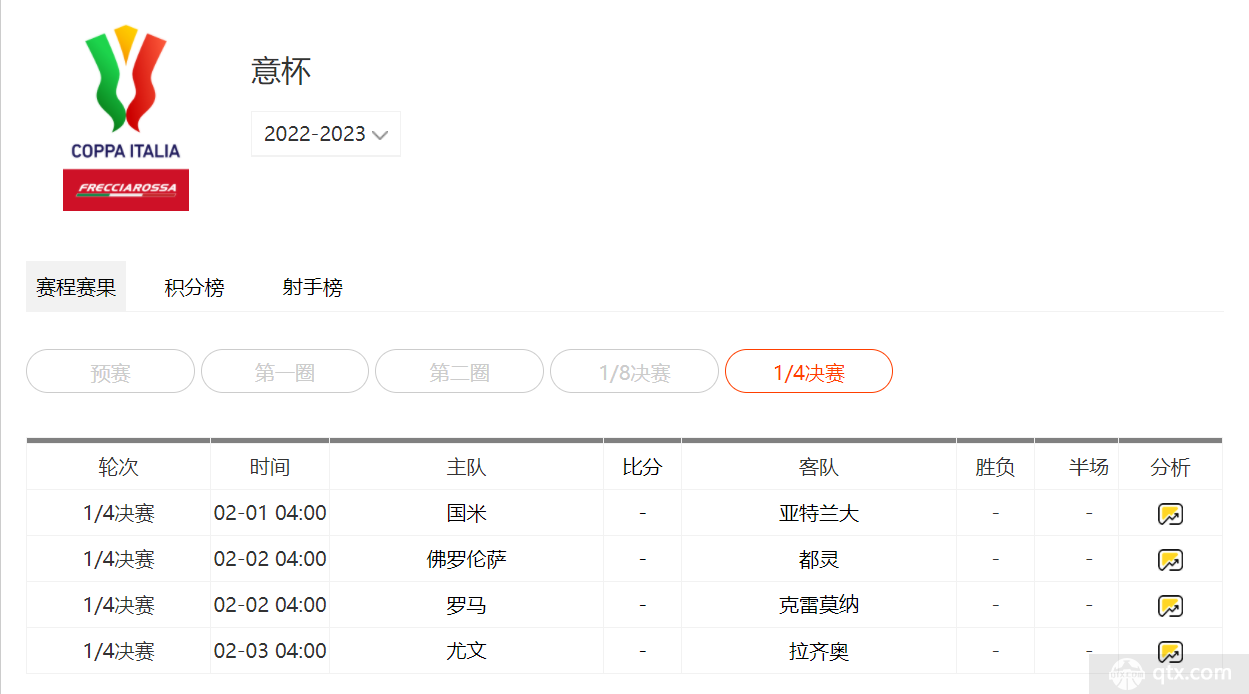Click home team 罗马
1249x694 pixels.
pos(467,606)
